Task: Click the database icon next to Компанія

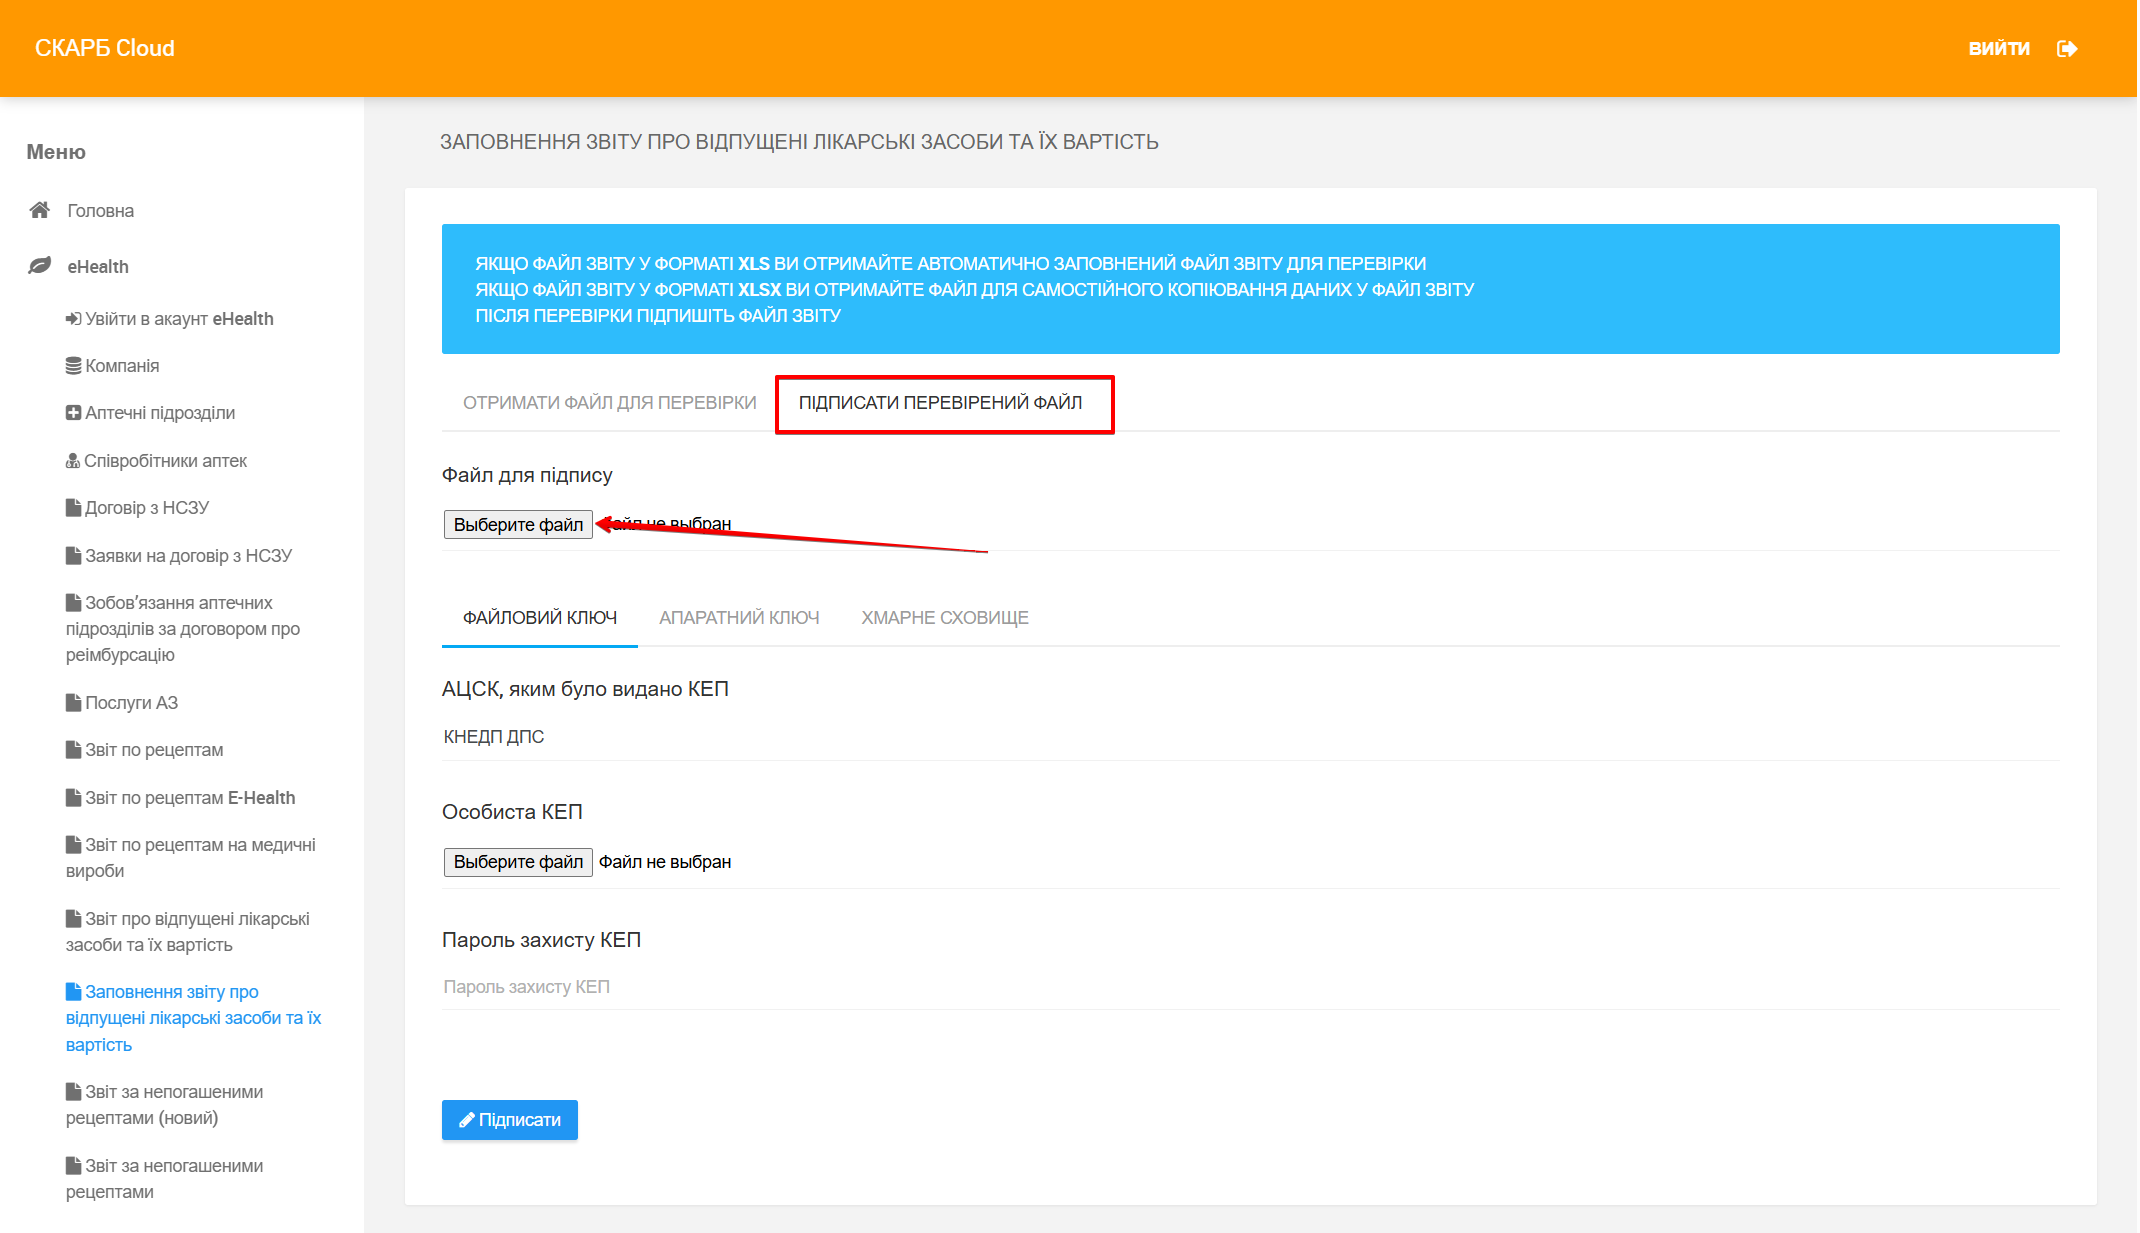Action: pos(73,366)
